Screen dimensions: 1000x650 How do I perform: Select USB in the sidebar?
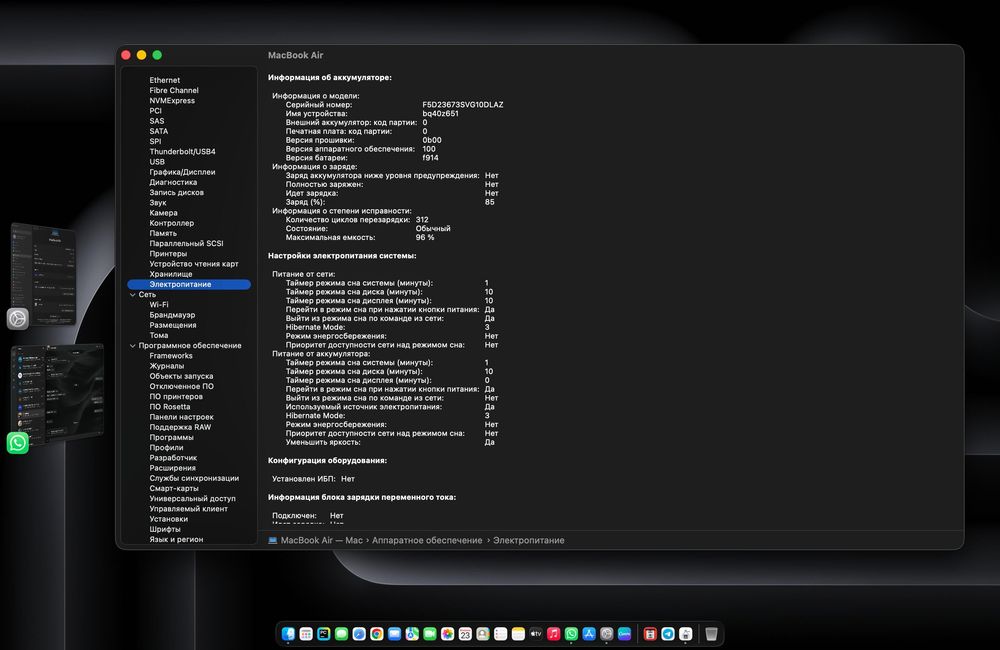(x=157, y=162)
